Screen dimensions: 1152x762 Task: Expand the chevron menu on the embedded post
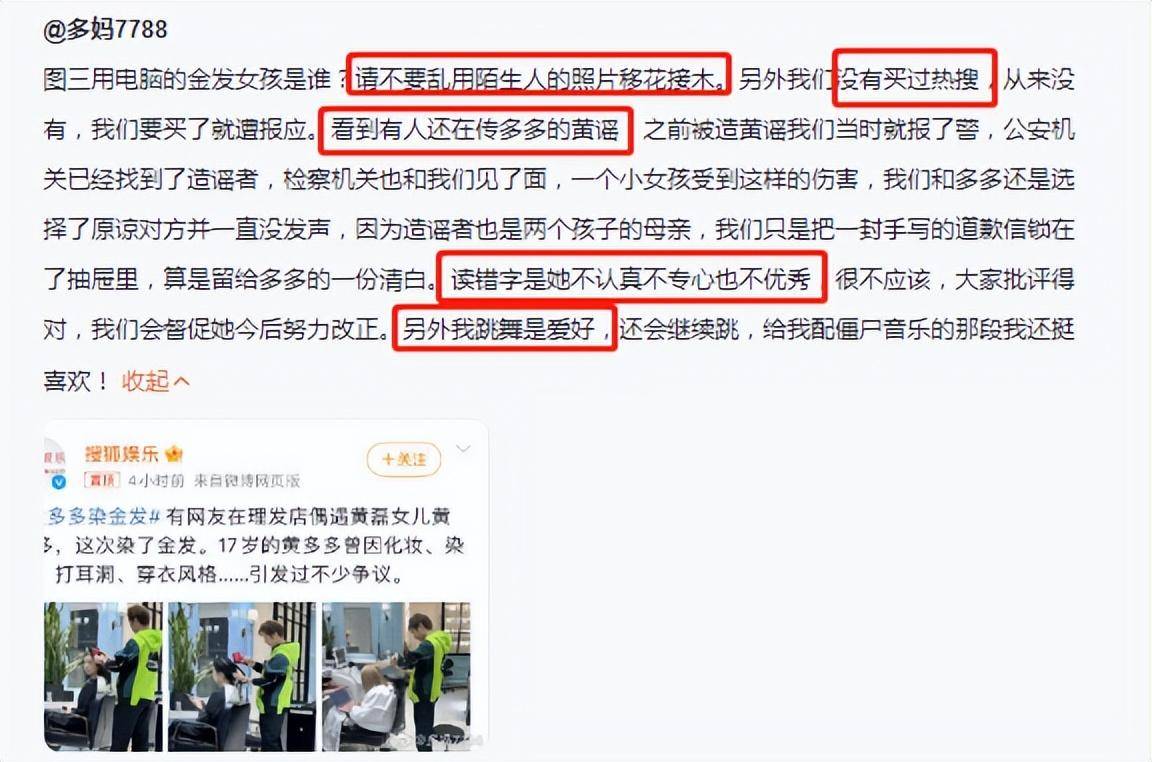click(x=463, y=448)
